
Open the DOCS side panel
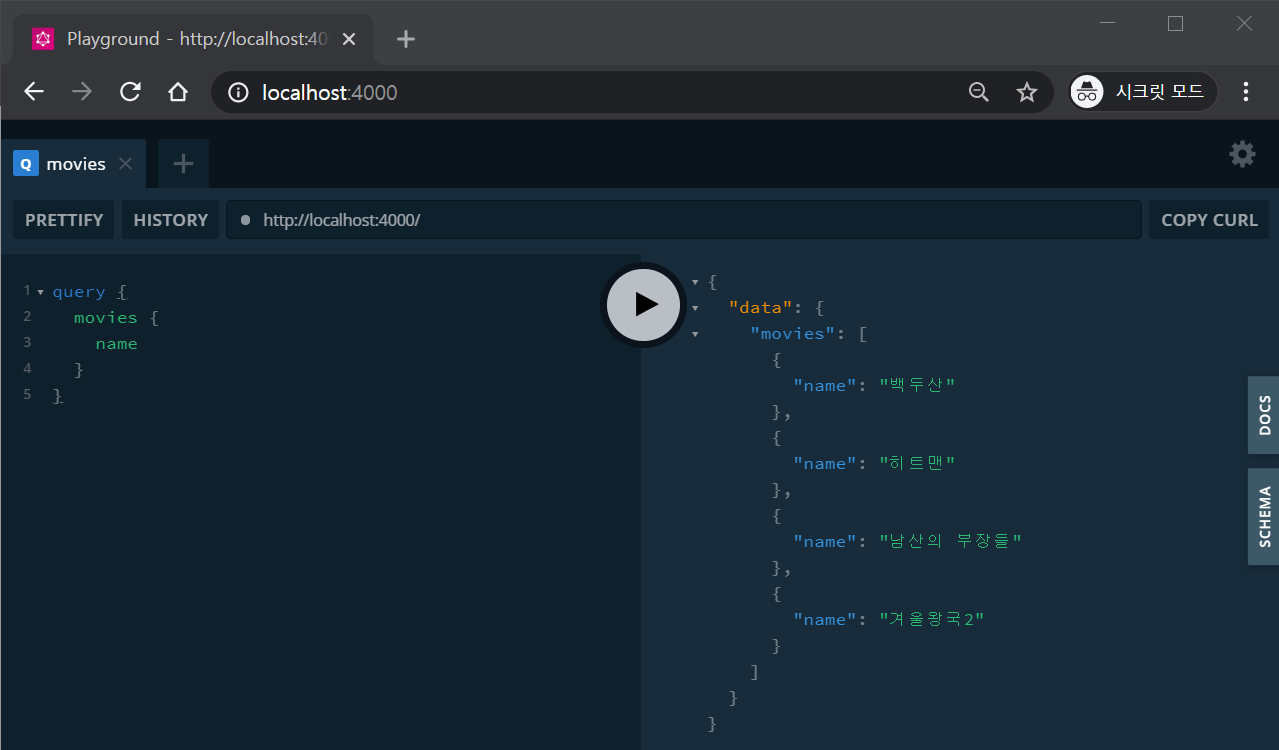tap(1263, 415)
